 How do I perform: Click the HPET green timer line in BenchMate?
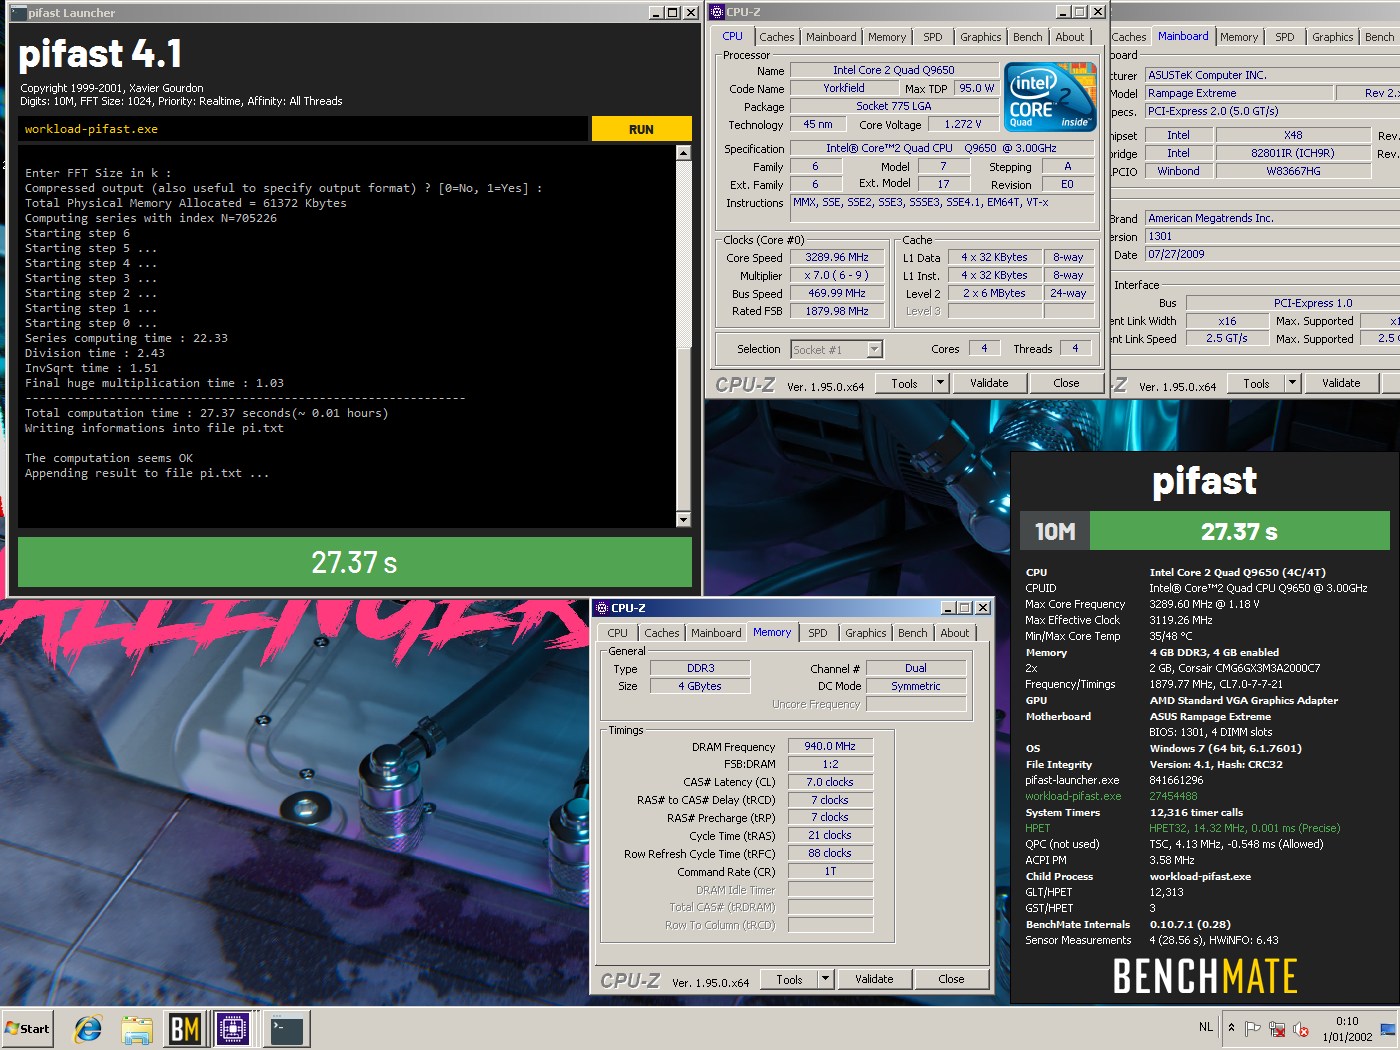[x=1183, y=828]
